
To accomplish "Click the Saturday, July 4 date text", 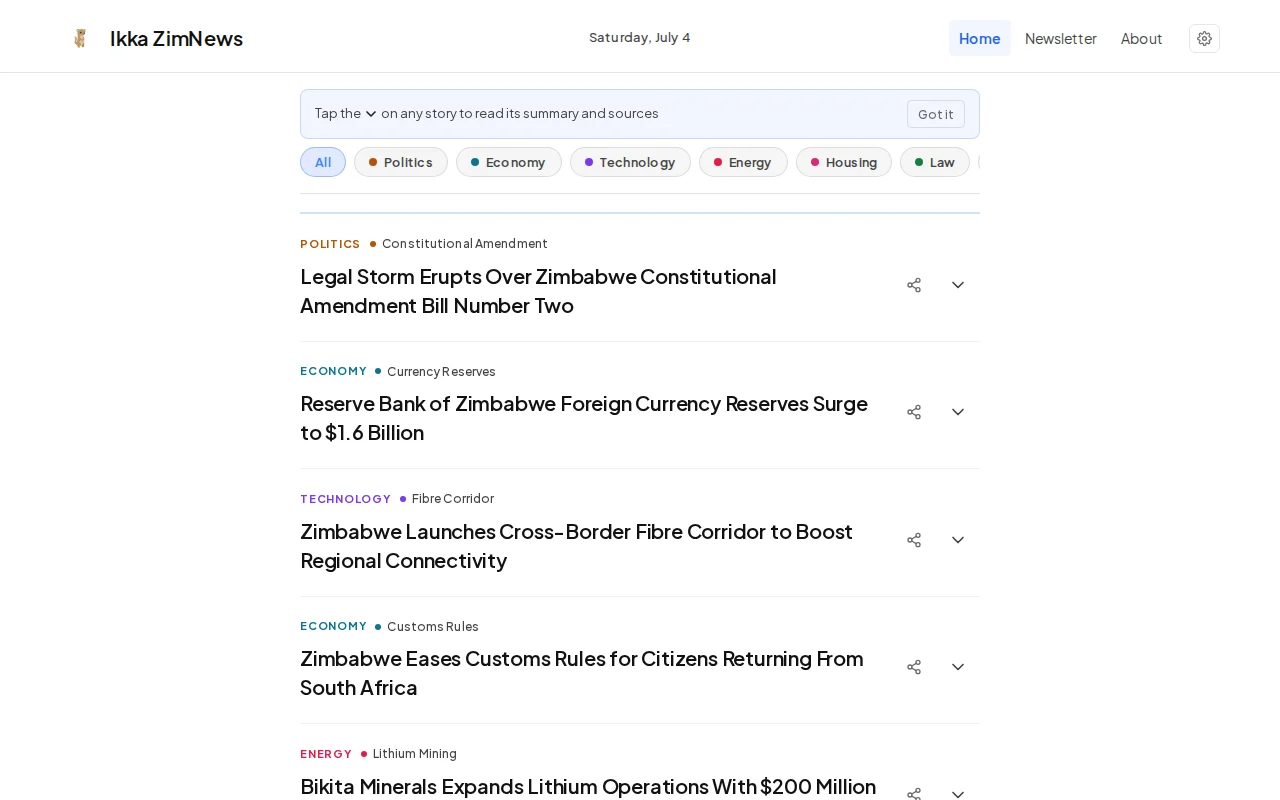I will (x=640, y=38).
